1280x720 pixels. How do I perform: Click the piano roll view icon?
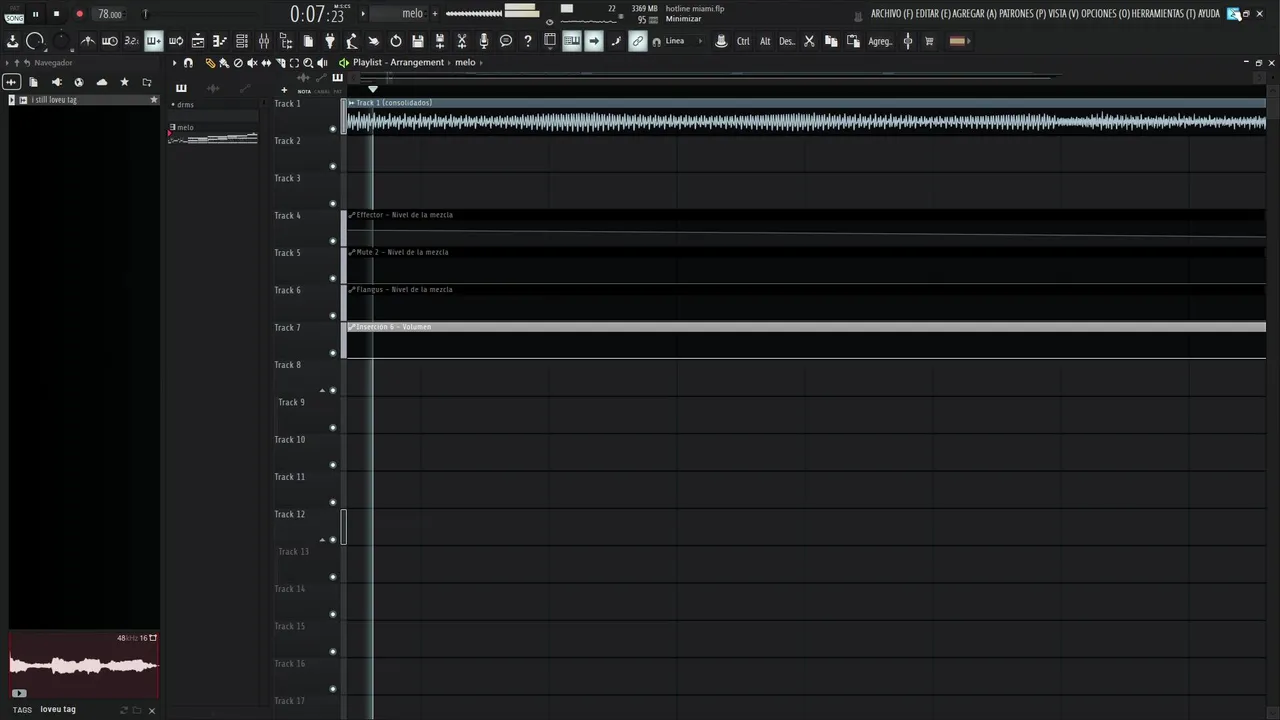coord(220,41)
